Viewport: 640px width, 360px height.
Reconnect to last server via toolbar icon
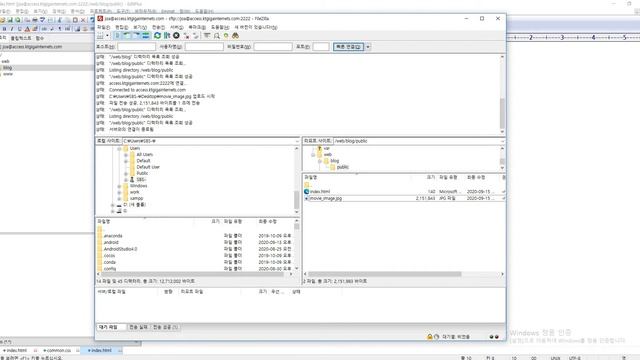click(x=196, y=36)
